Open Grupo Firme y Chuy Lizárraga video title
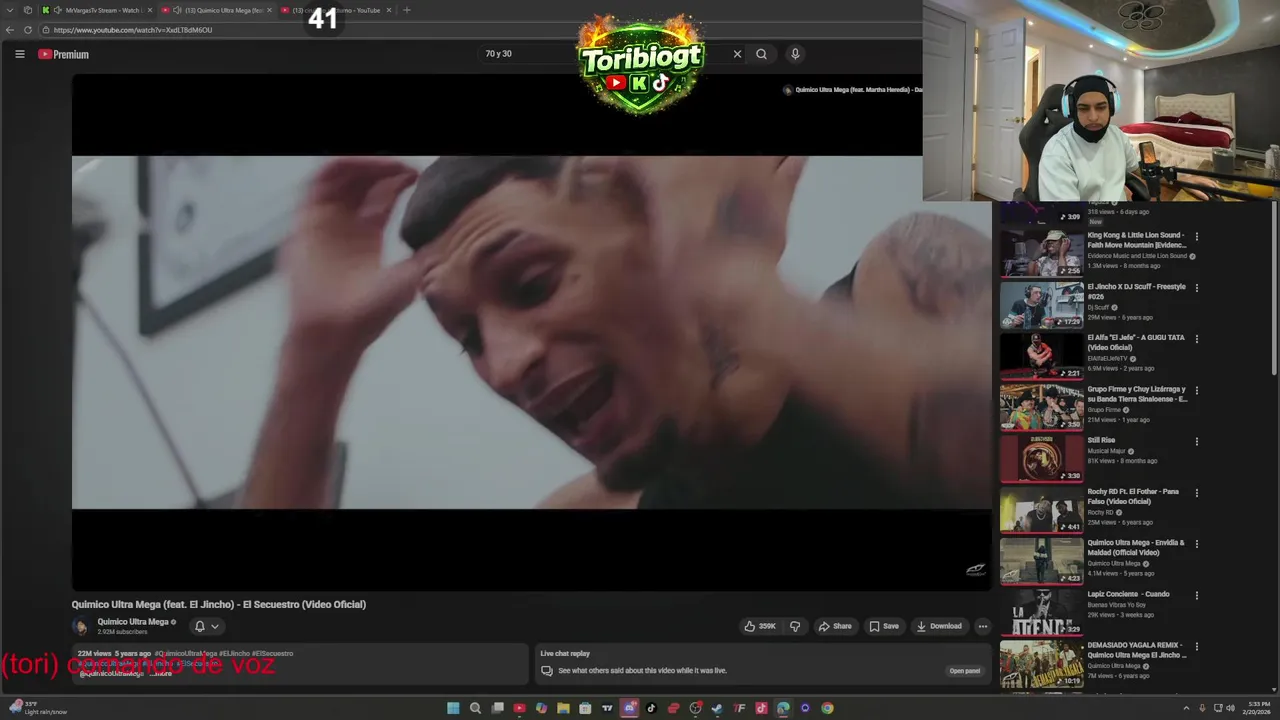 (x=1137, y=394)
